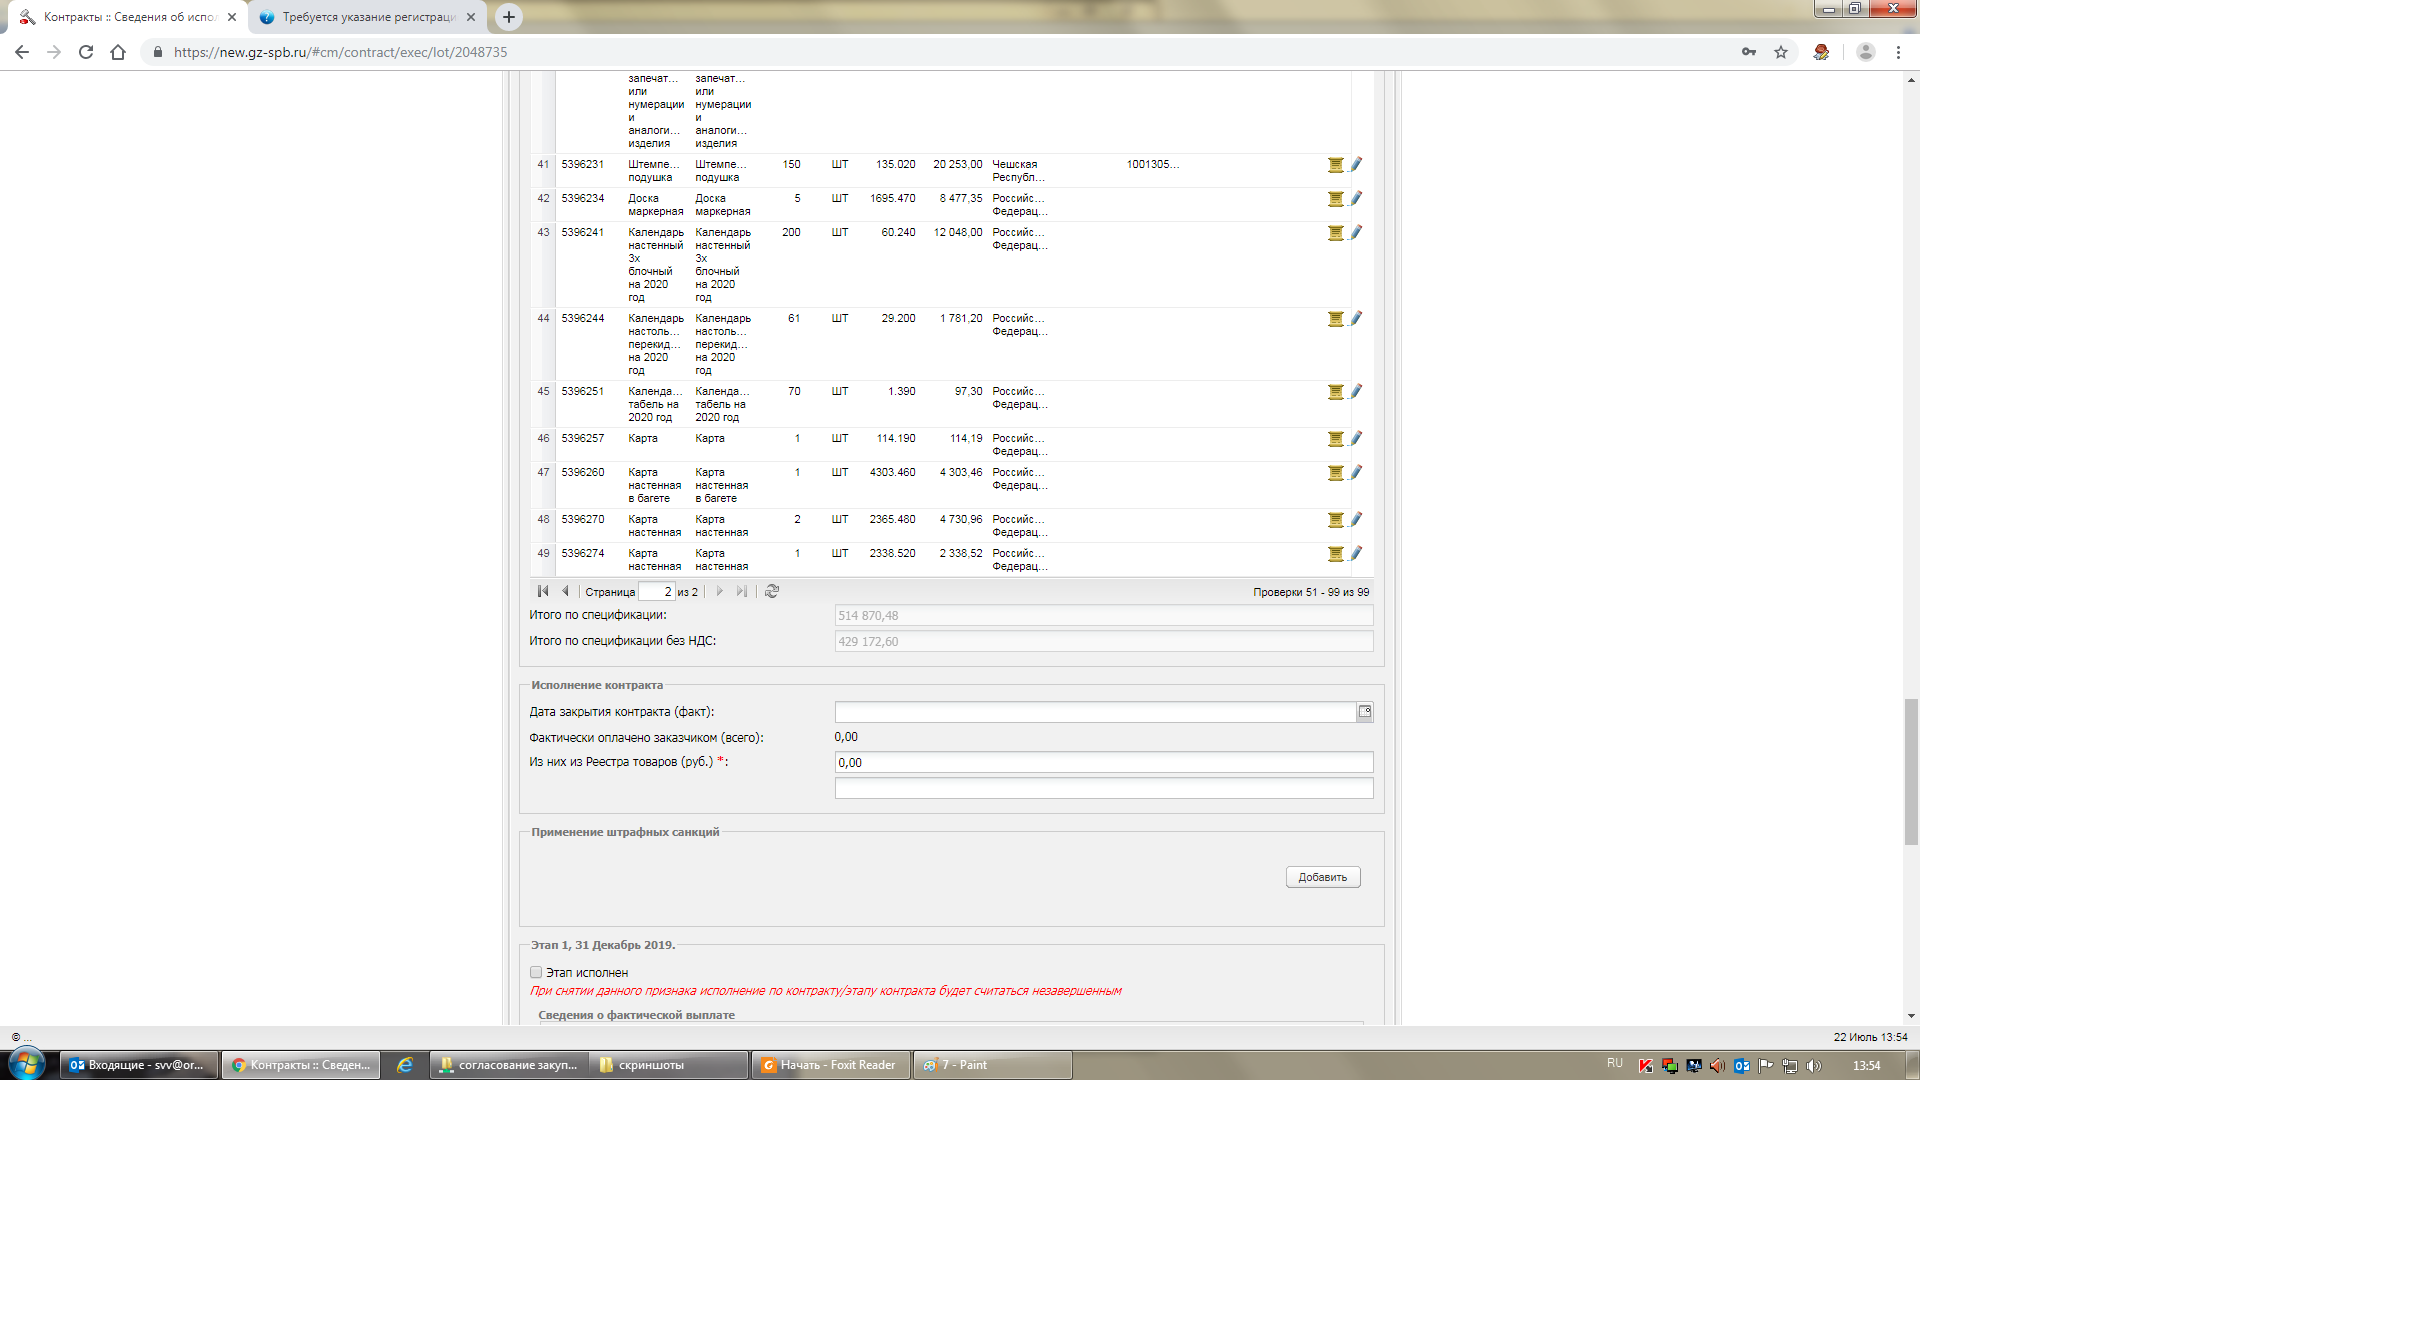Click pencil edit icon for row 42
This screenshot has height=1332, width=2428.
(x=1356, y=198)
